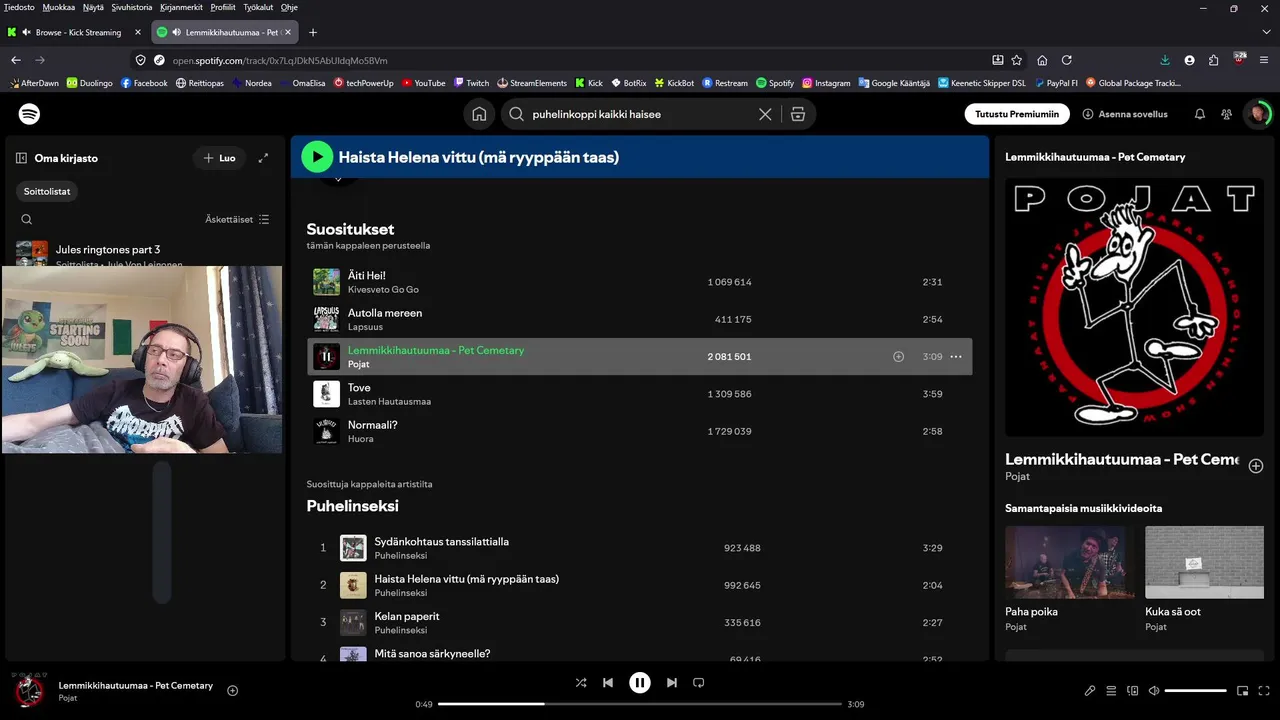The width and height of the screenshot is (1280, 720).
Task: Skip to the previous track
Action: tap(608, 683)
